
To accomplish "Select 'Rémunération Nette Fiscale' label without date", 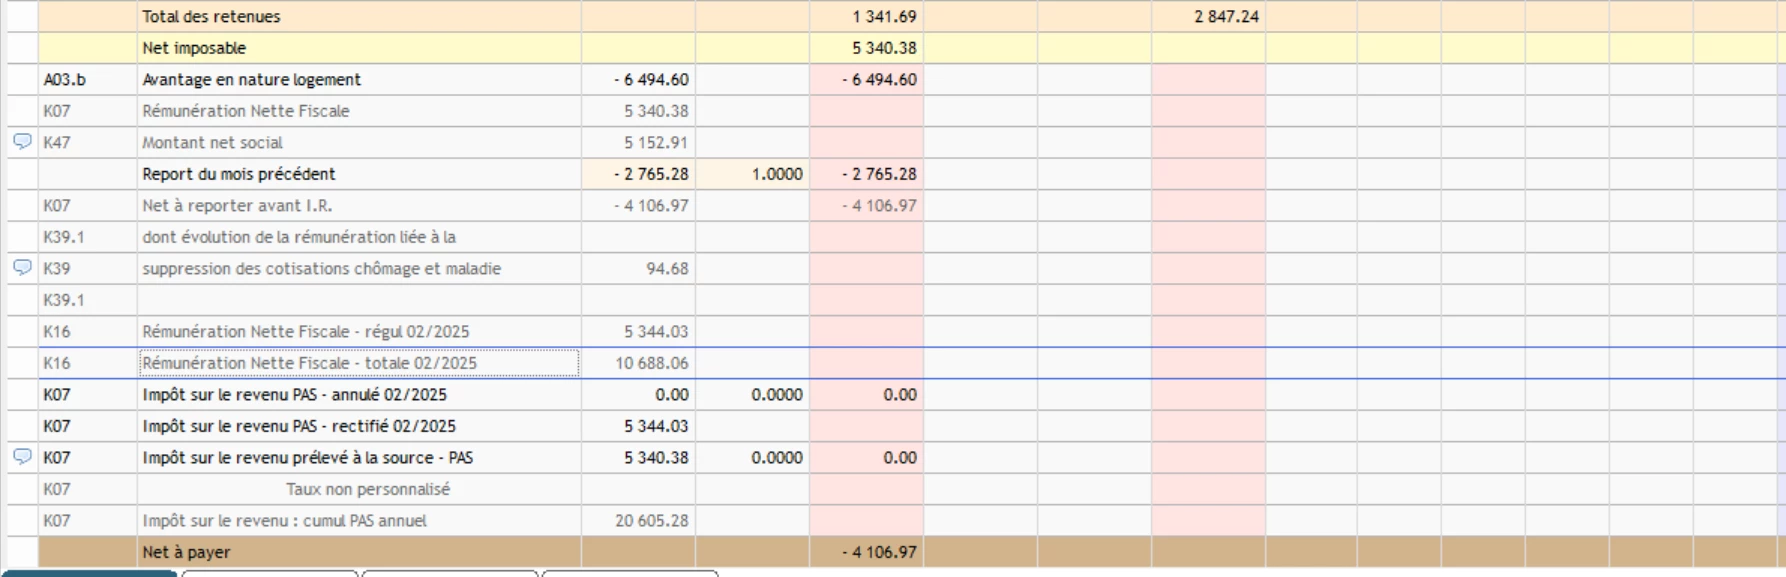I will tap(246, 111).
